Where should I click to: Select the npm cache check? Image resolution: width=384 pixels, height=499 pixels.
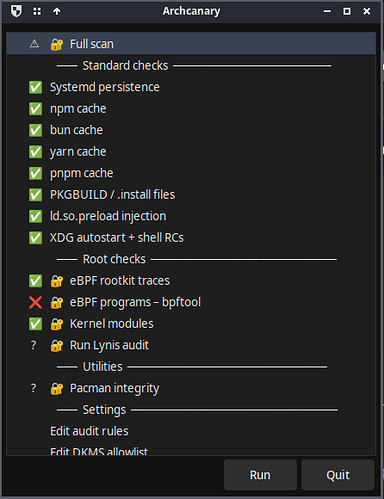pyautogui.click(x=191, y=109)
